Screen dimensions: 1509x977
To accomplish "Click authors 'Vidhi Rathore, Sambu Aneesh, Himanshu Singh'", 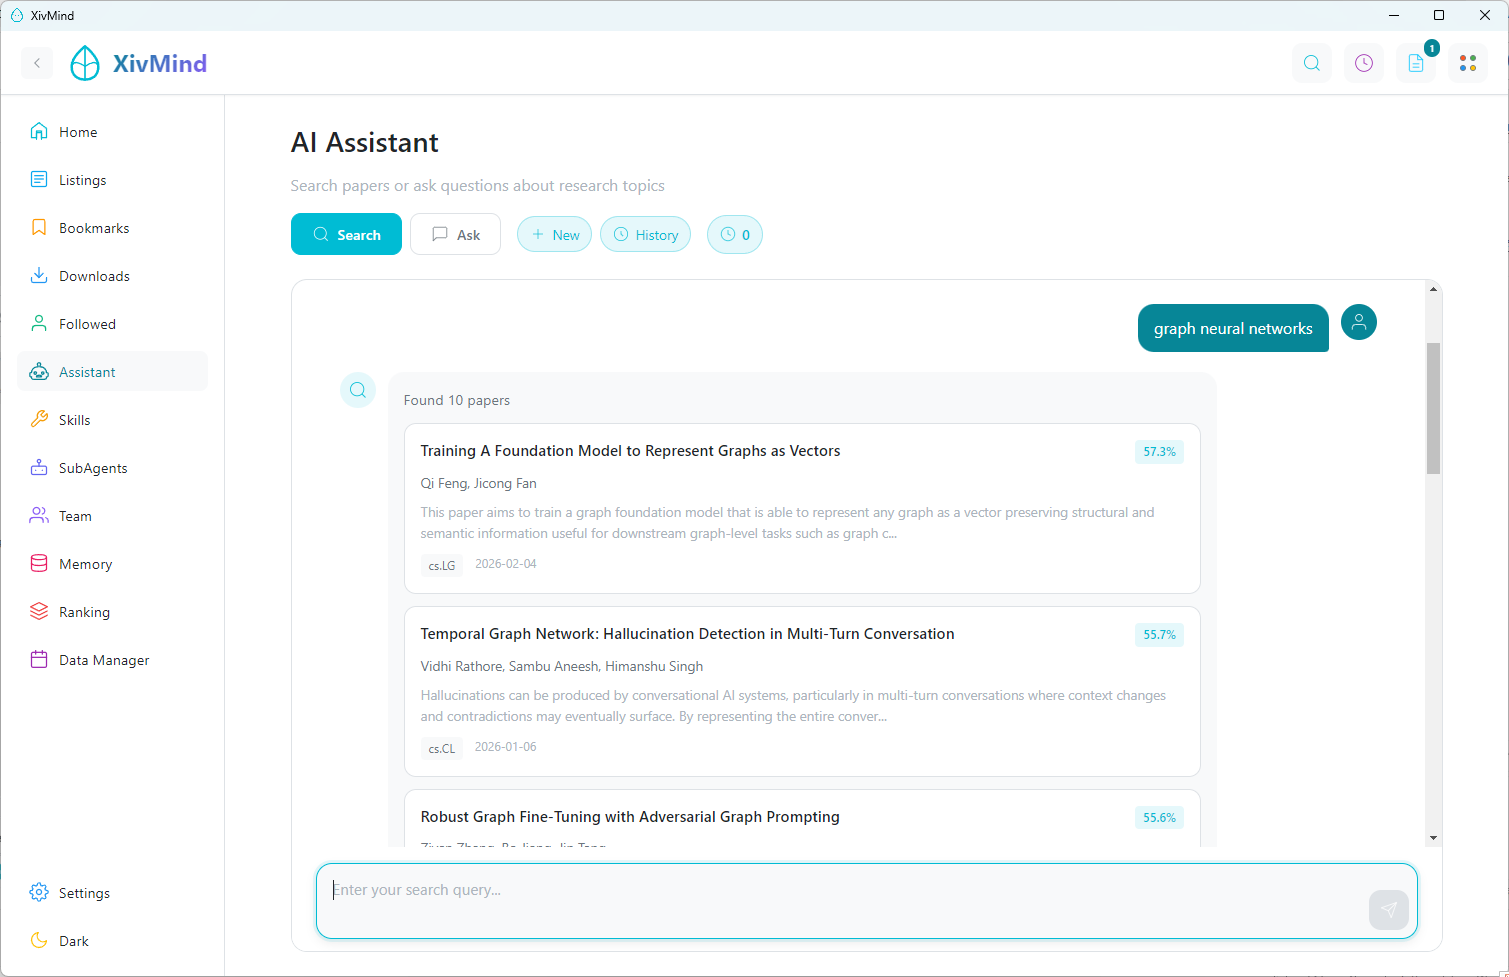I will pos(562,666).
